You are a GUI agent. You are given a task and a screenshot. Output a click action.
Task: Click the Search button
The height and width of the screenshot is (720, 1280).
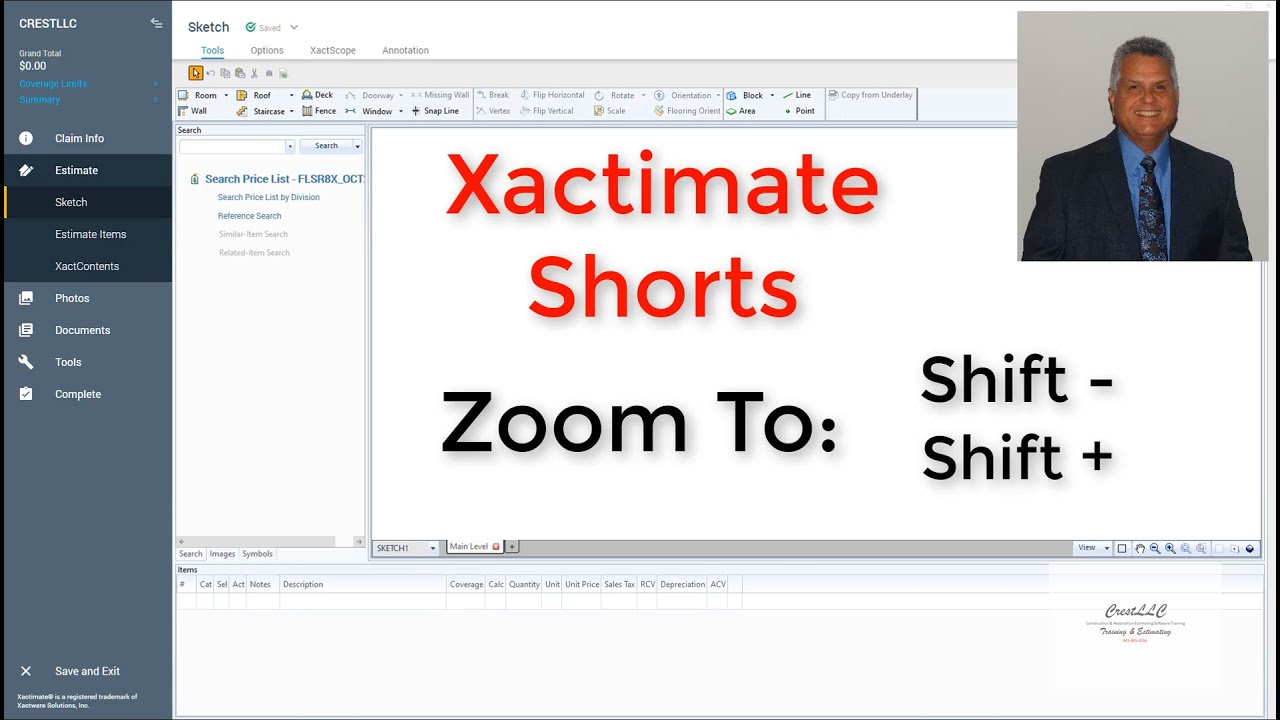[x=326, y=146]
